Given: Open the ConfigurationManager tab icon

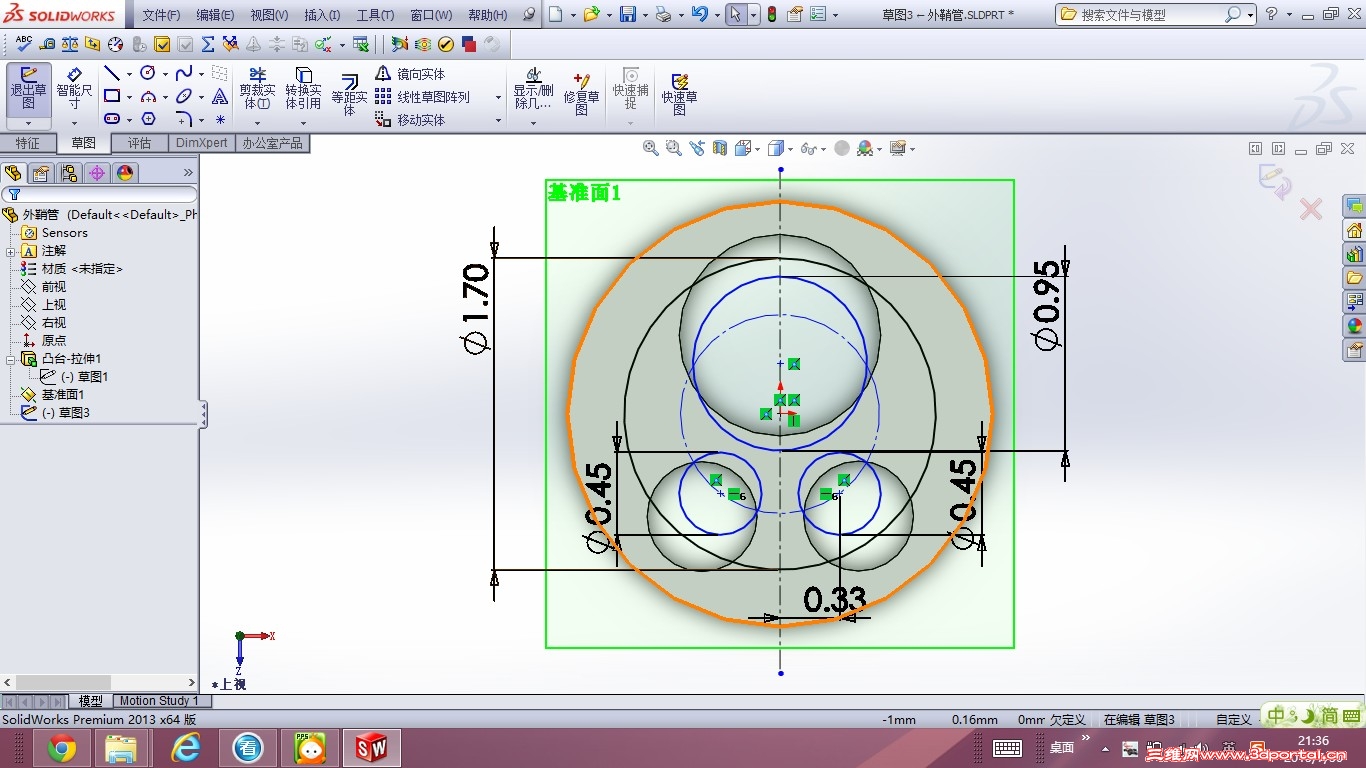Looking at the screenshot, I should pos(69,173).
